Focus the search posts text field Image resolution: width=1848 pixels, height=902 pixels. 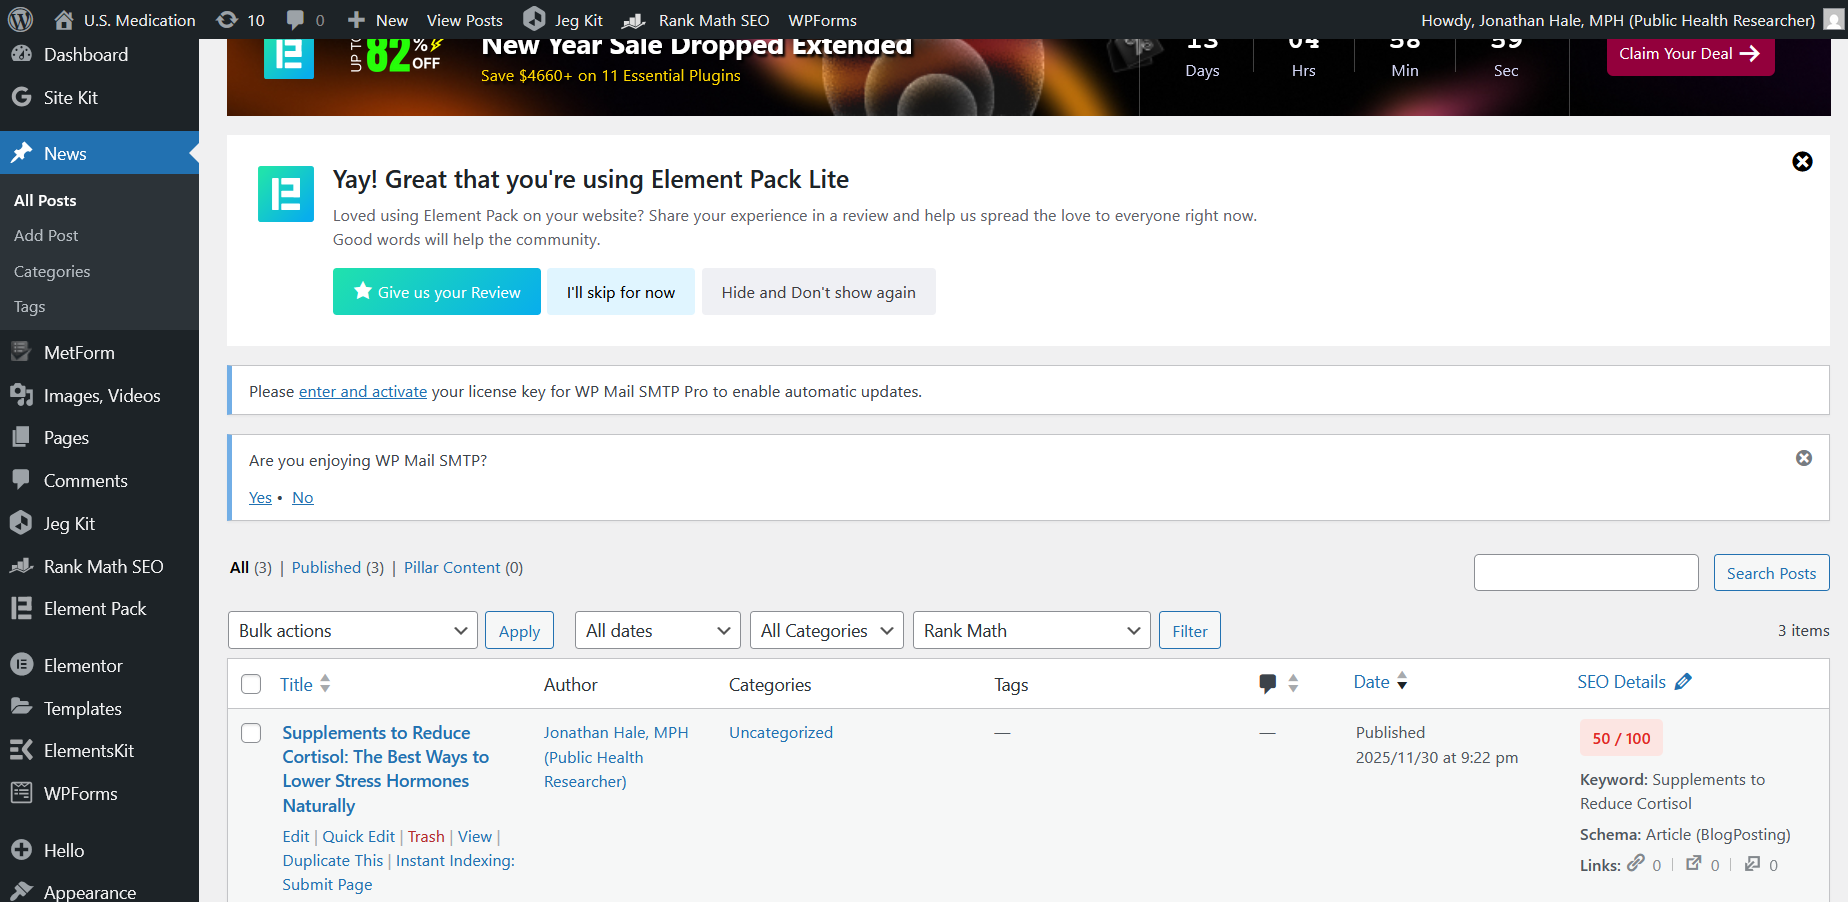coord(1585,573)
